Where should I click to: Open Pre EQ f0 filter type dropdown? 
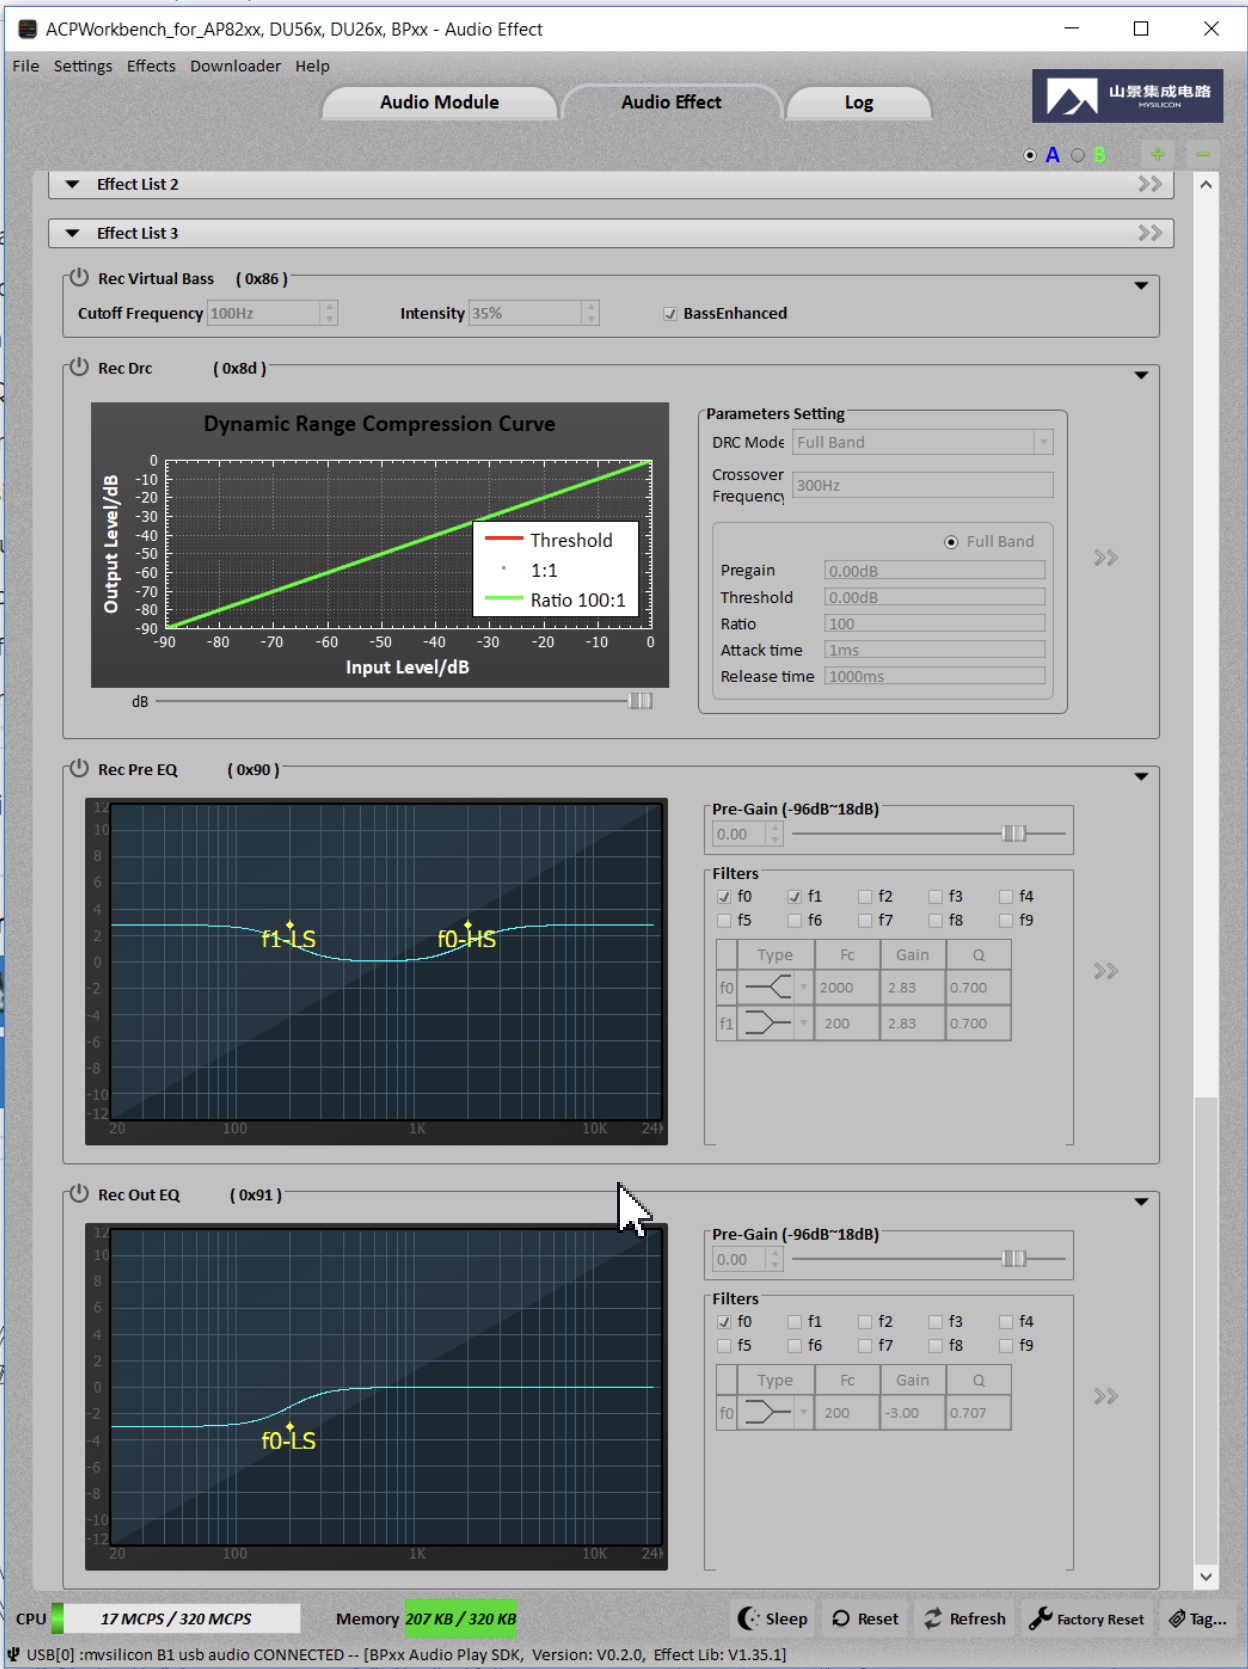coord(803,987)
